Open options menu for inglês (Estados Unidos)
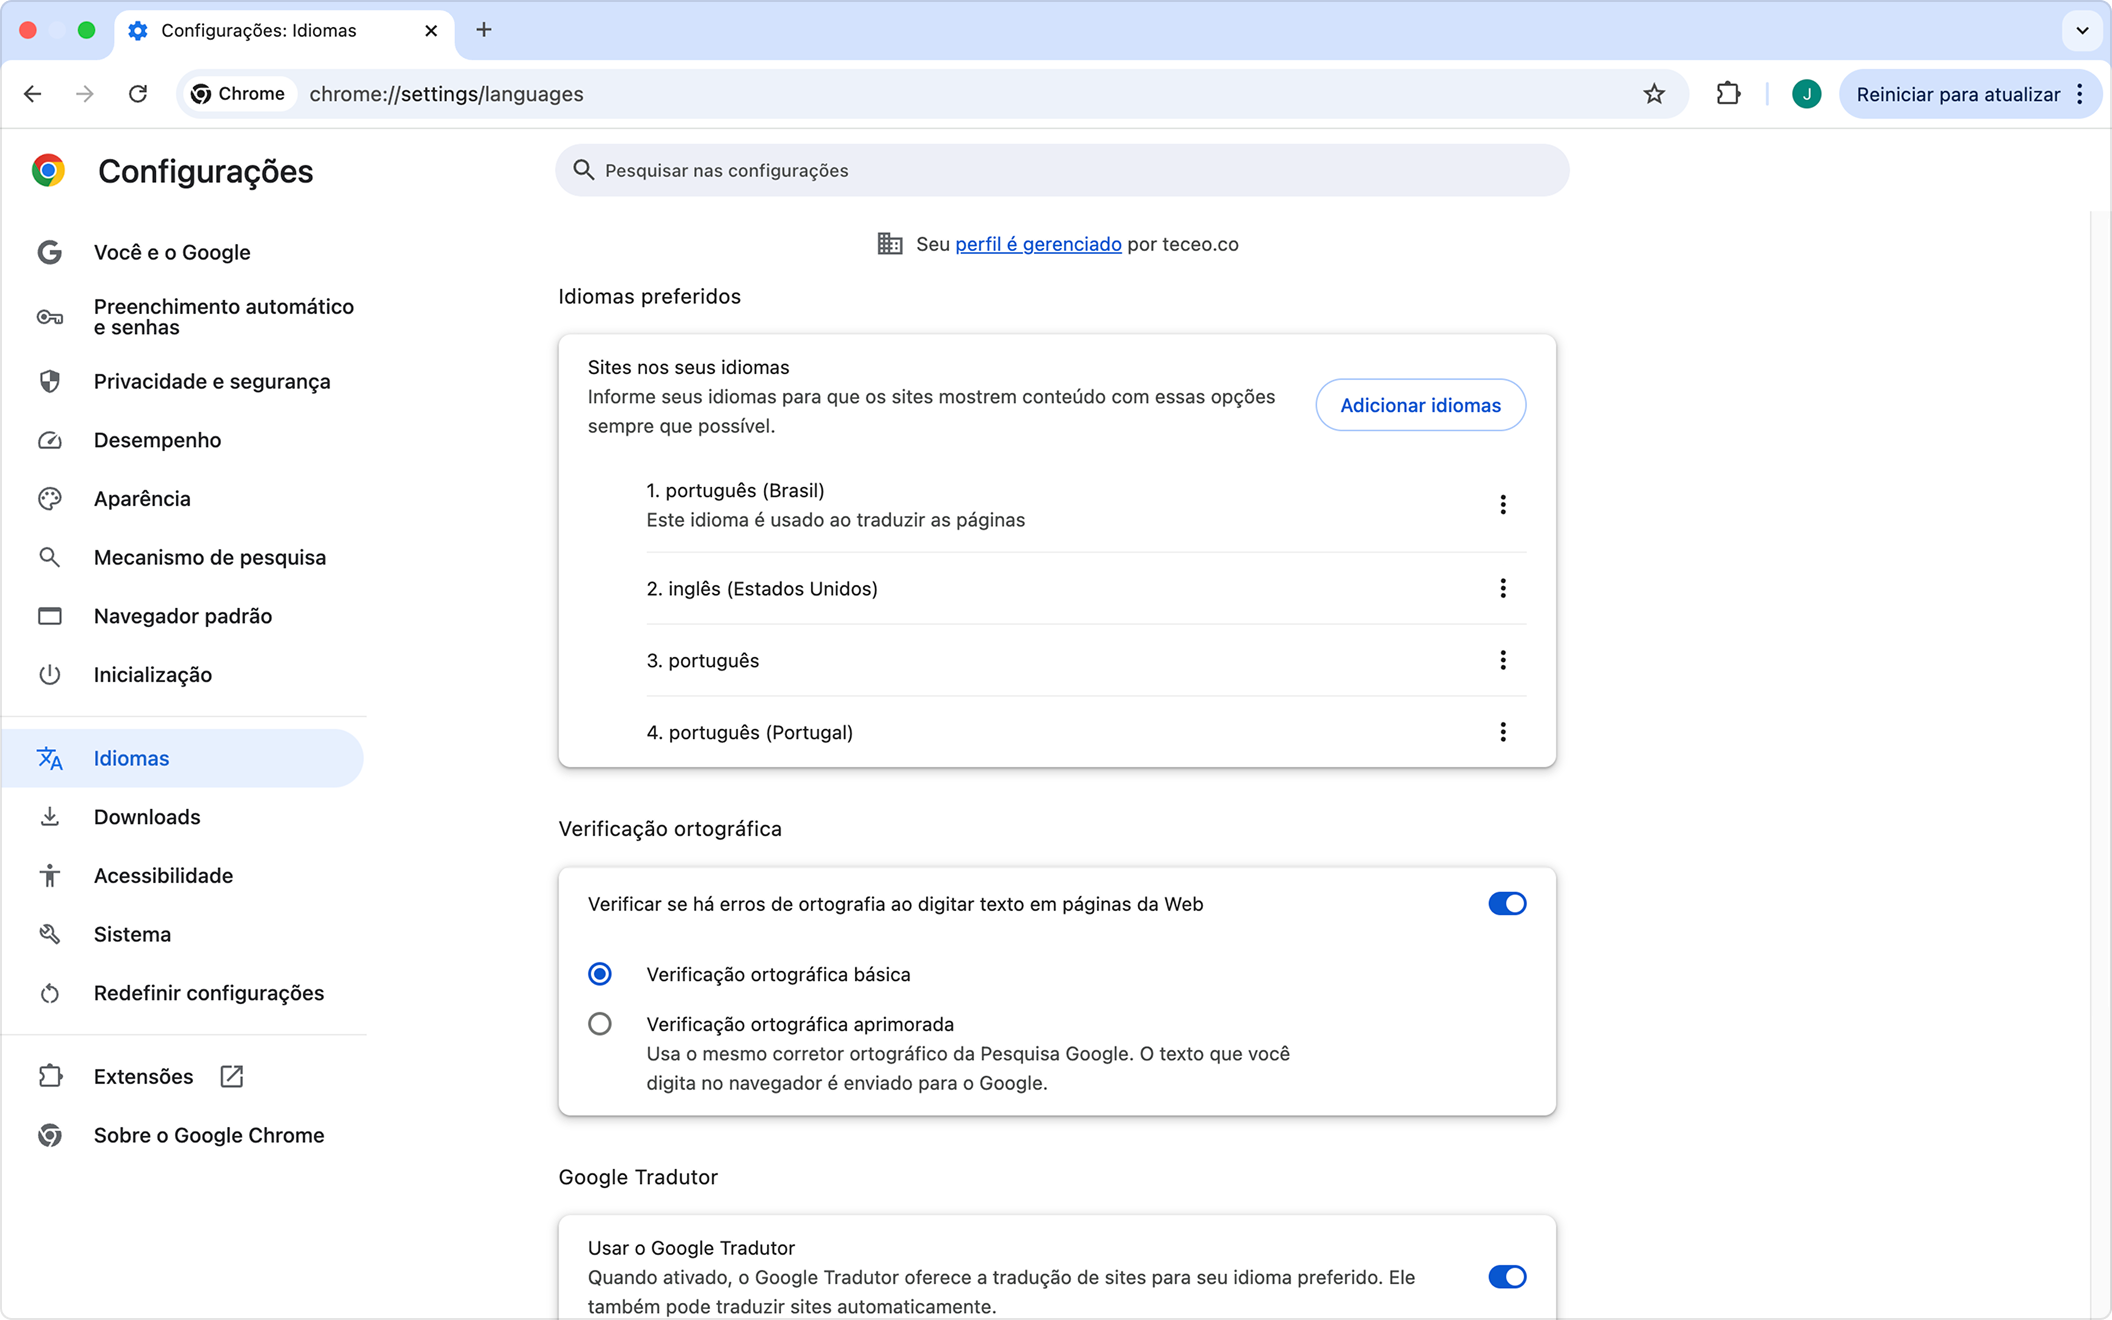Image resolution: width=2112 pixels, height=1320 pixels. point(1502,589)
